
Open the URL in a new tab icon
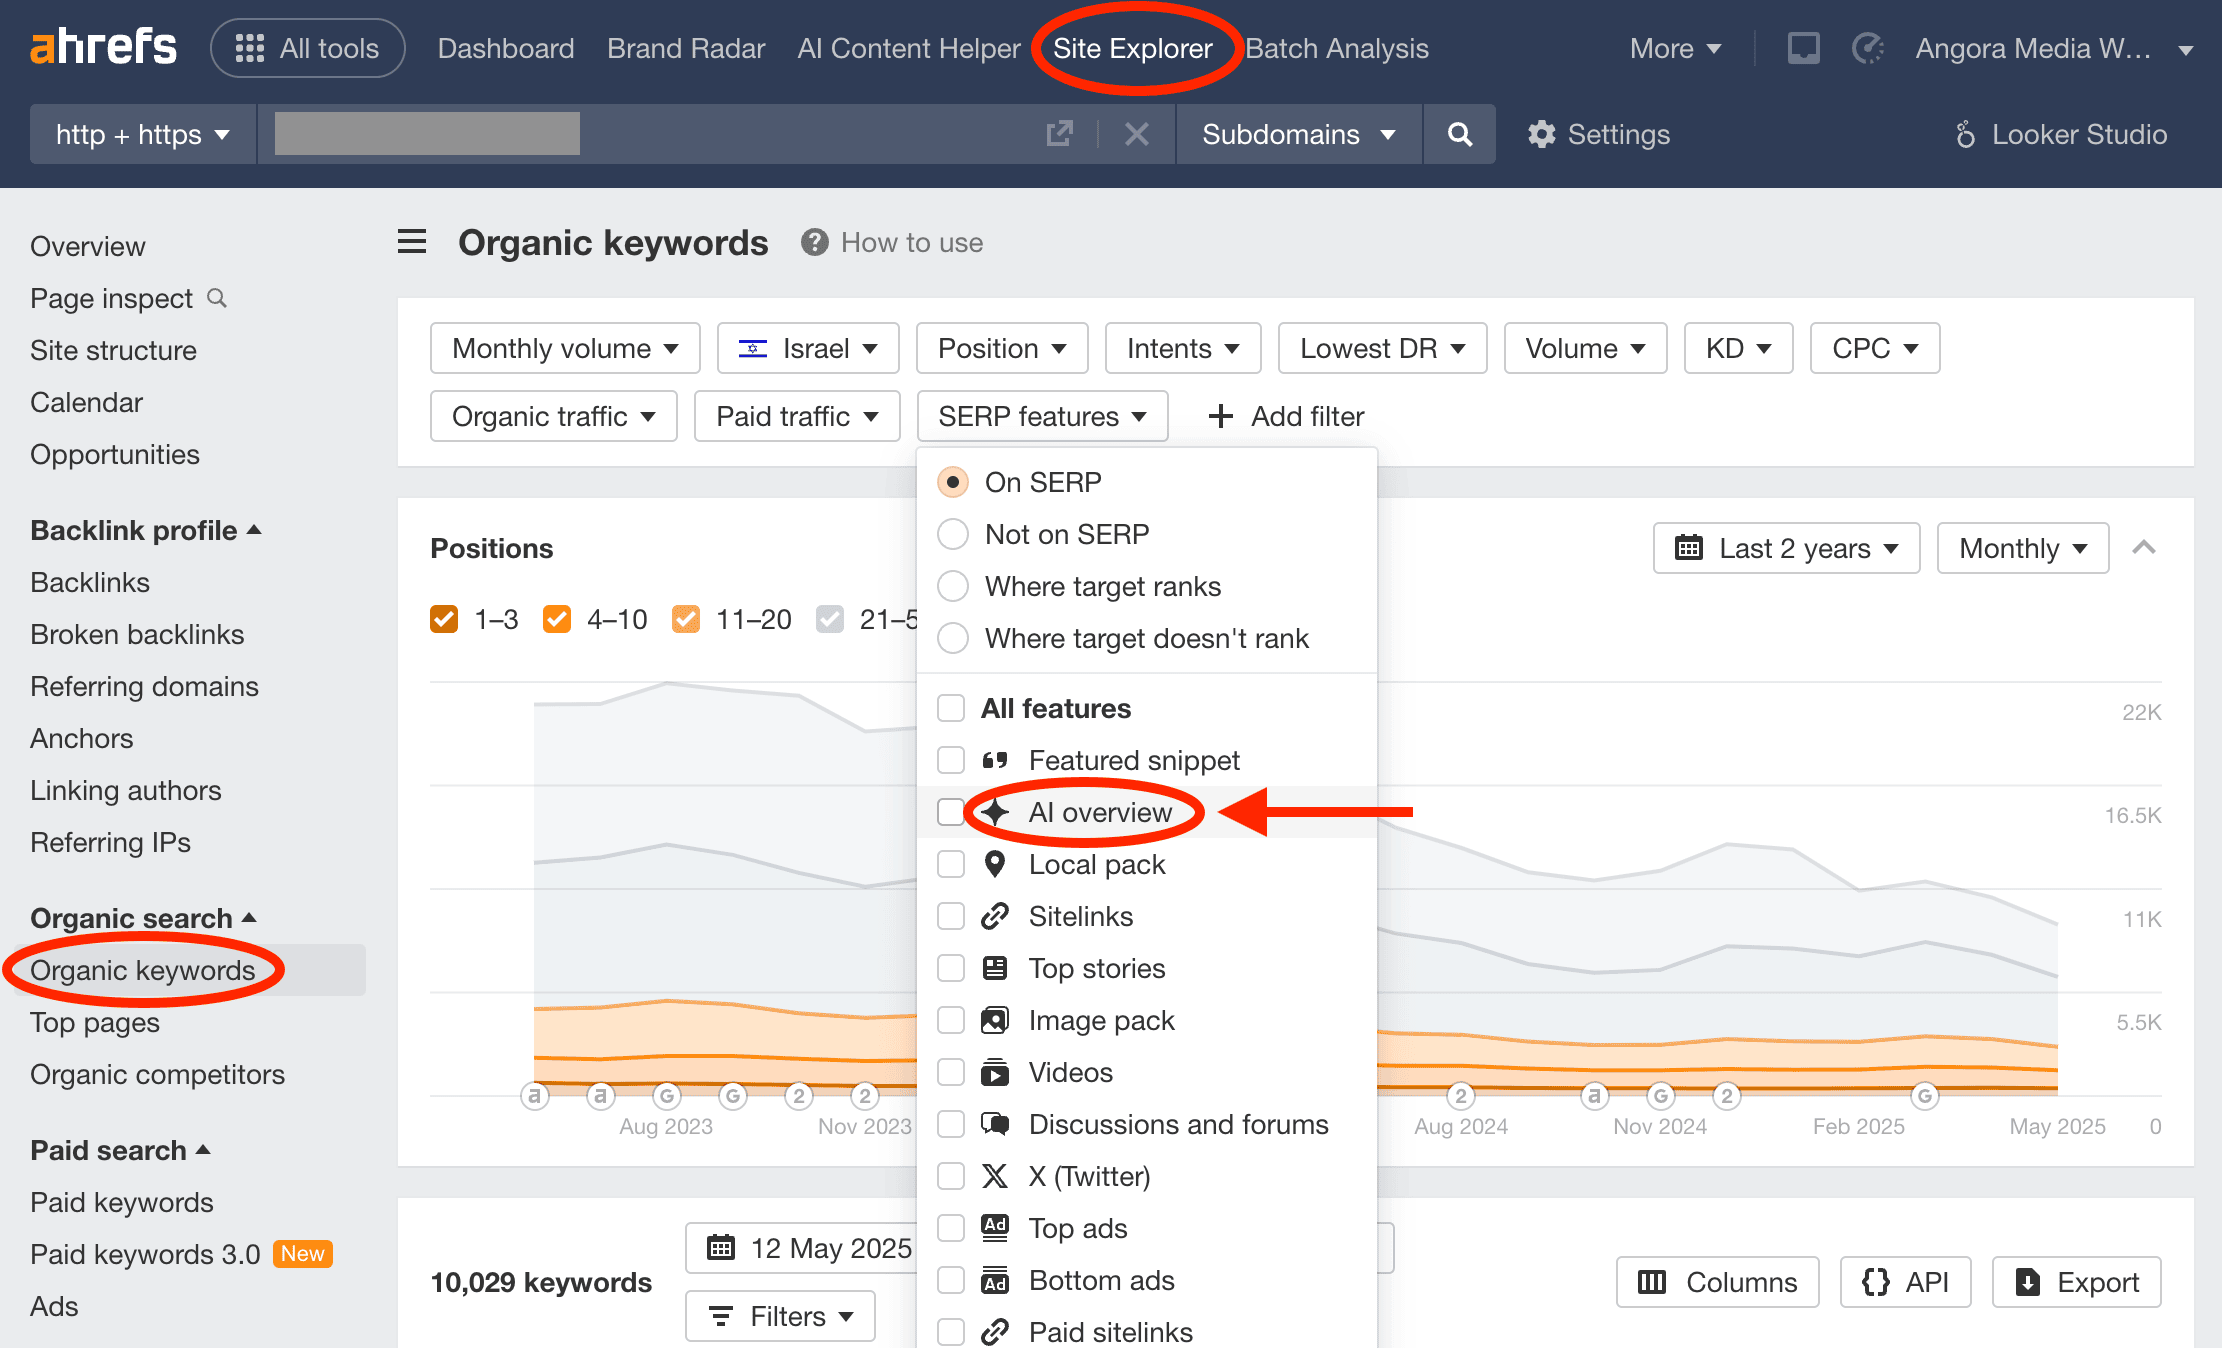(1059, 134)
